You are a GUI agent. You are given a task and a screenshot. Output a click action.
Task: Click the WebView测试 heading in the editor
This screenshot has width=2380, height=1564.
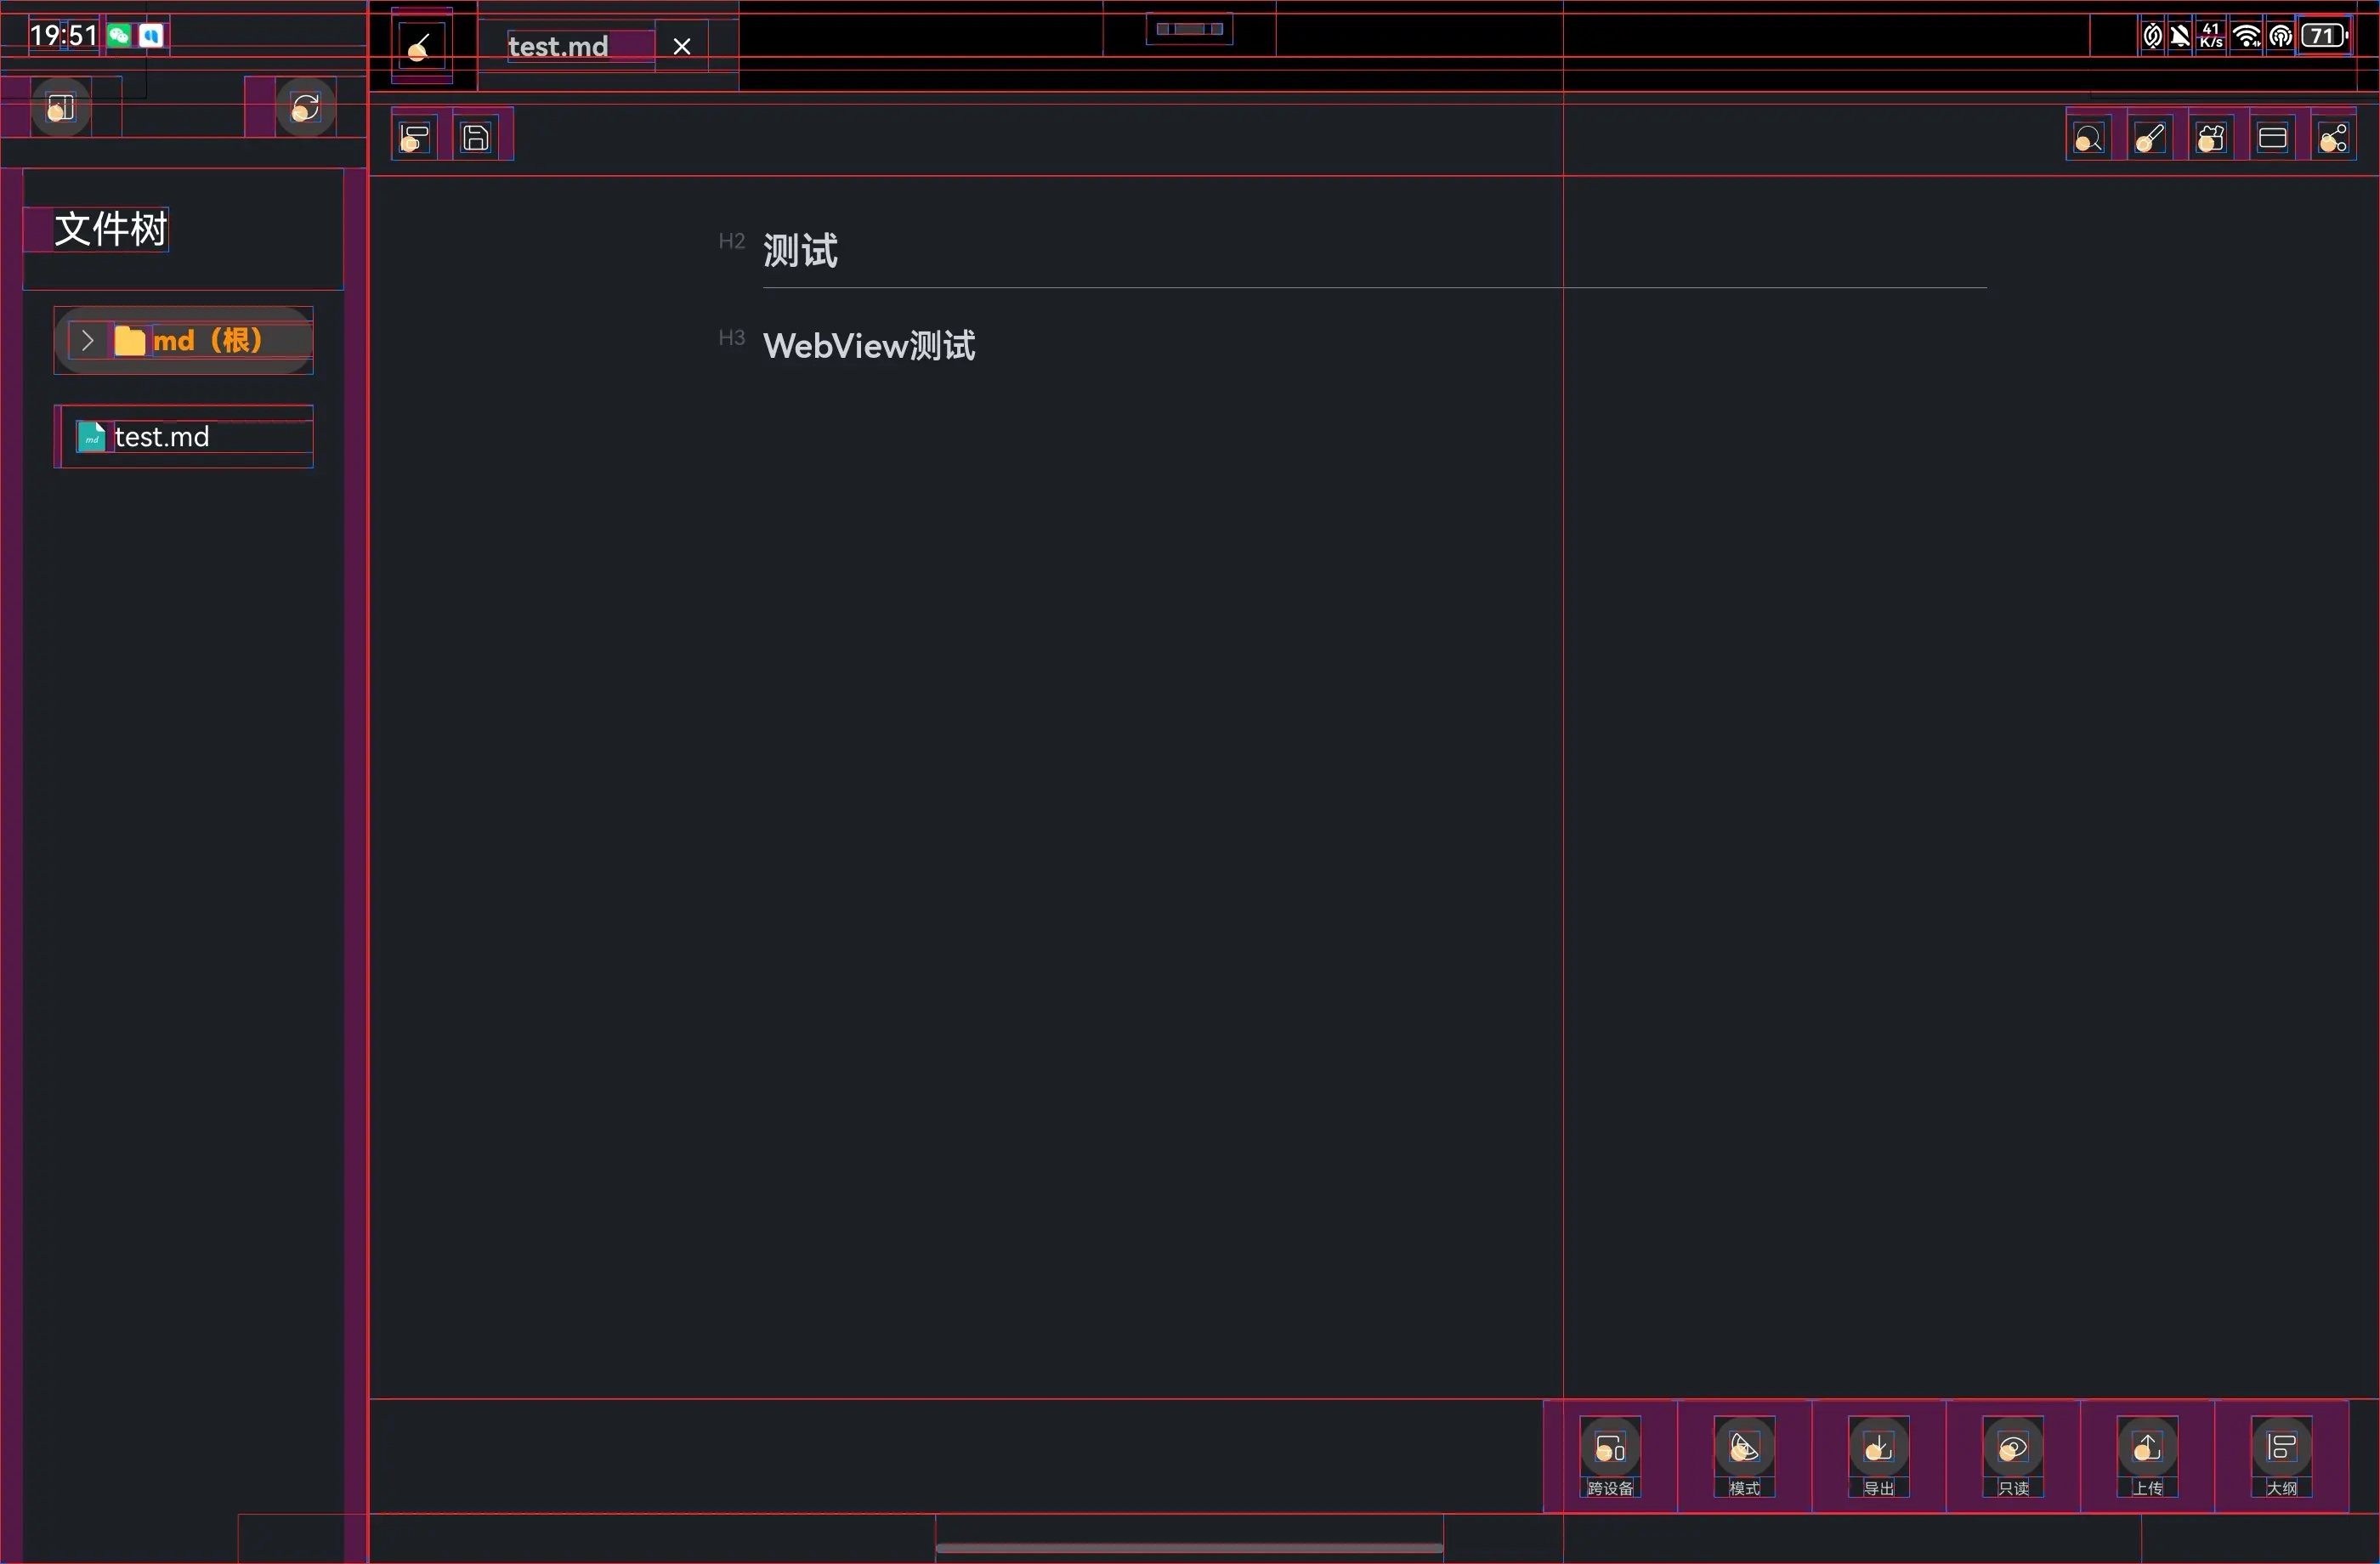868,346
